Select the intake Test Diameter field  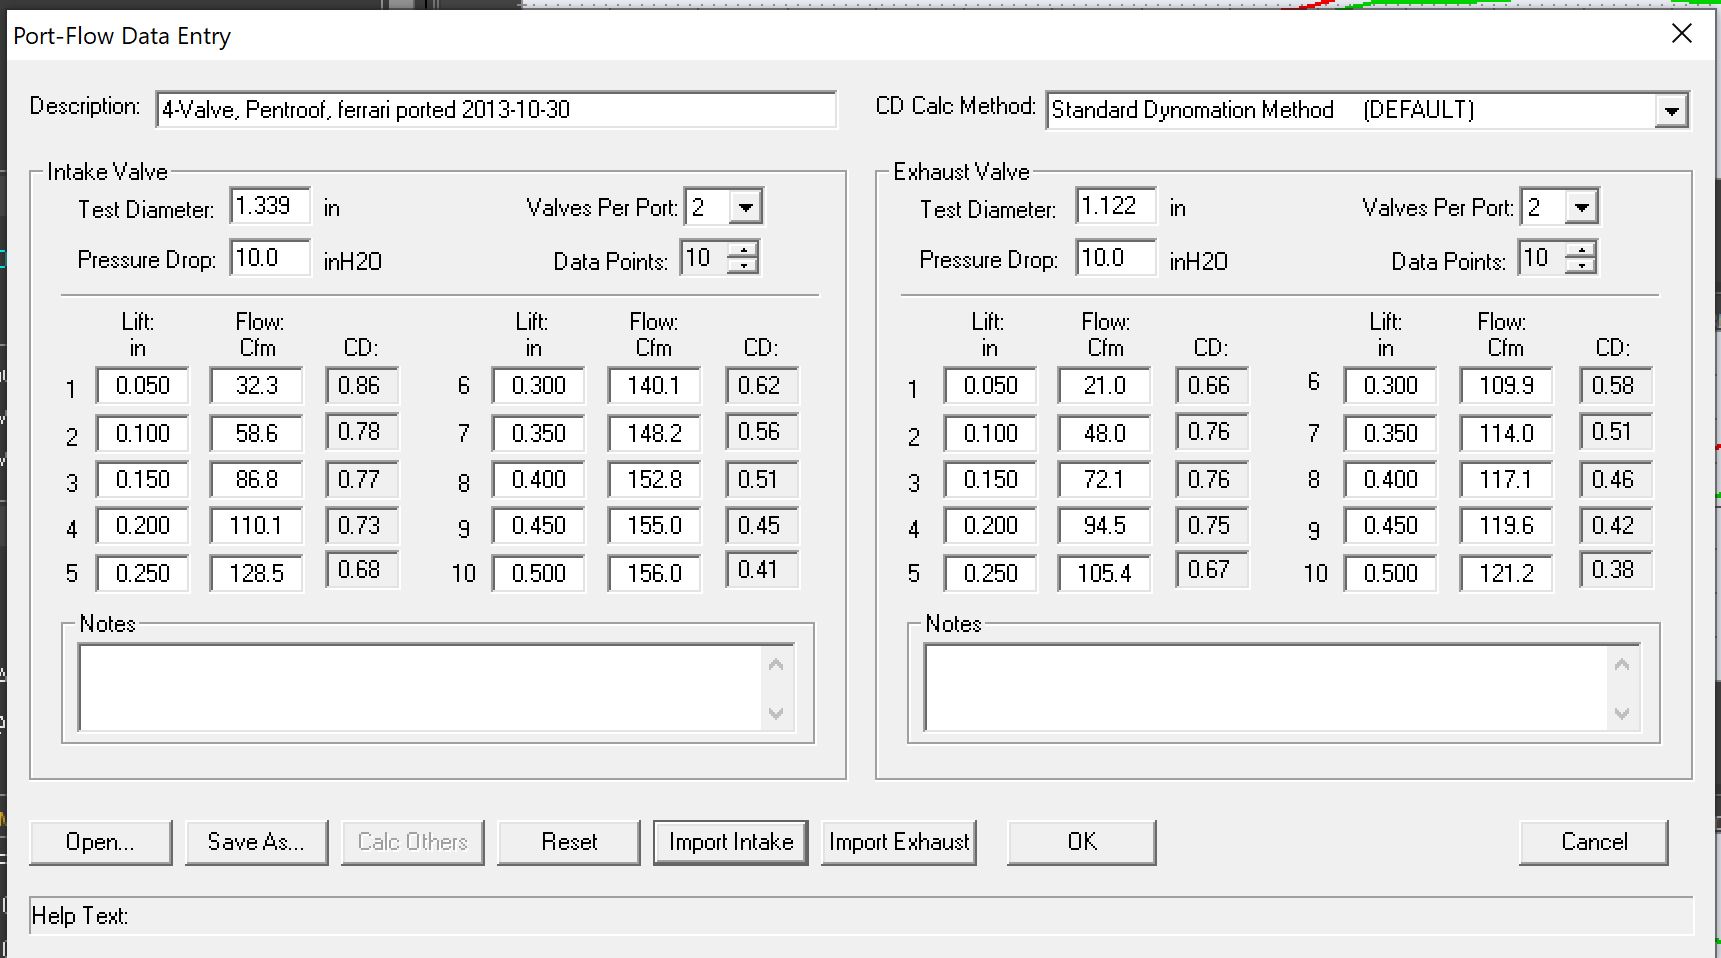pyautogui.click(x=269, y=206)
